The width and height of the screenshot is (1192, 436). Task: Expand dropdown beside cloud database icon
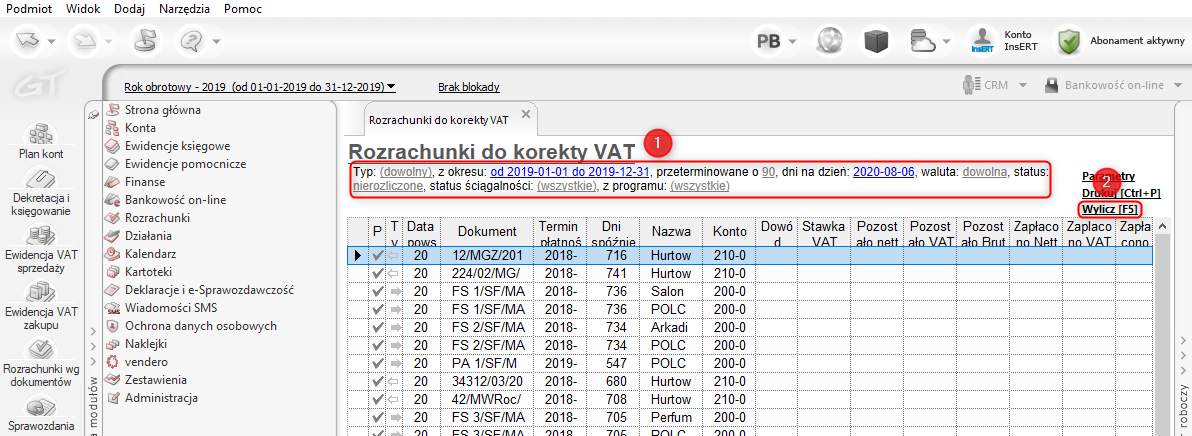[946, 42]
